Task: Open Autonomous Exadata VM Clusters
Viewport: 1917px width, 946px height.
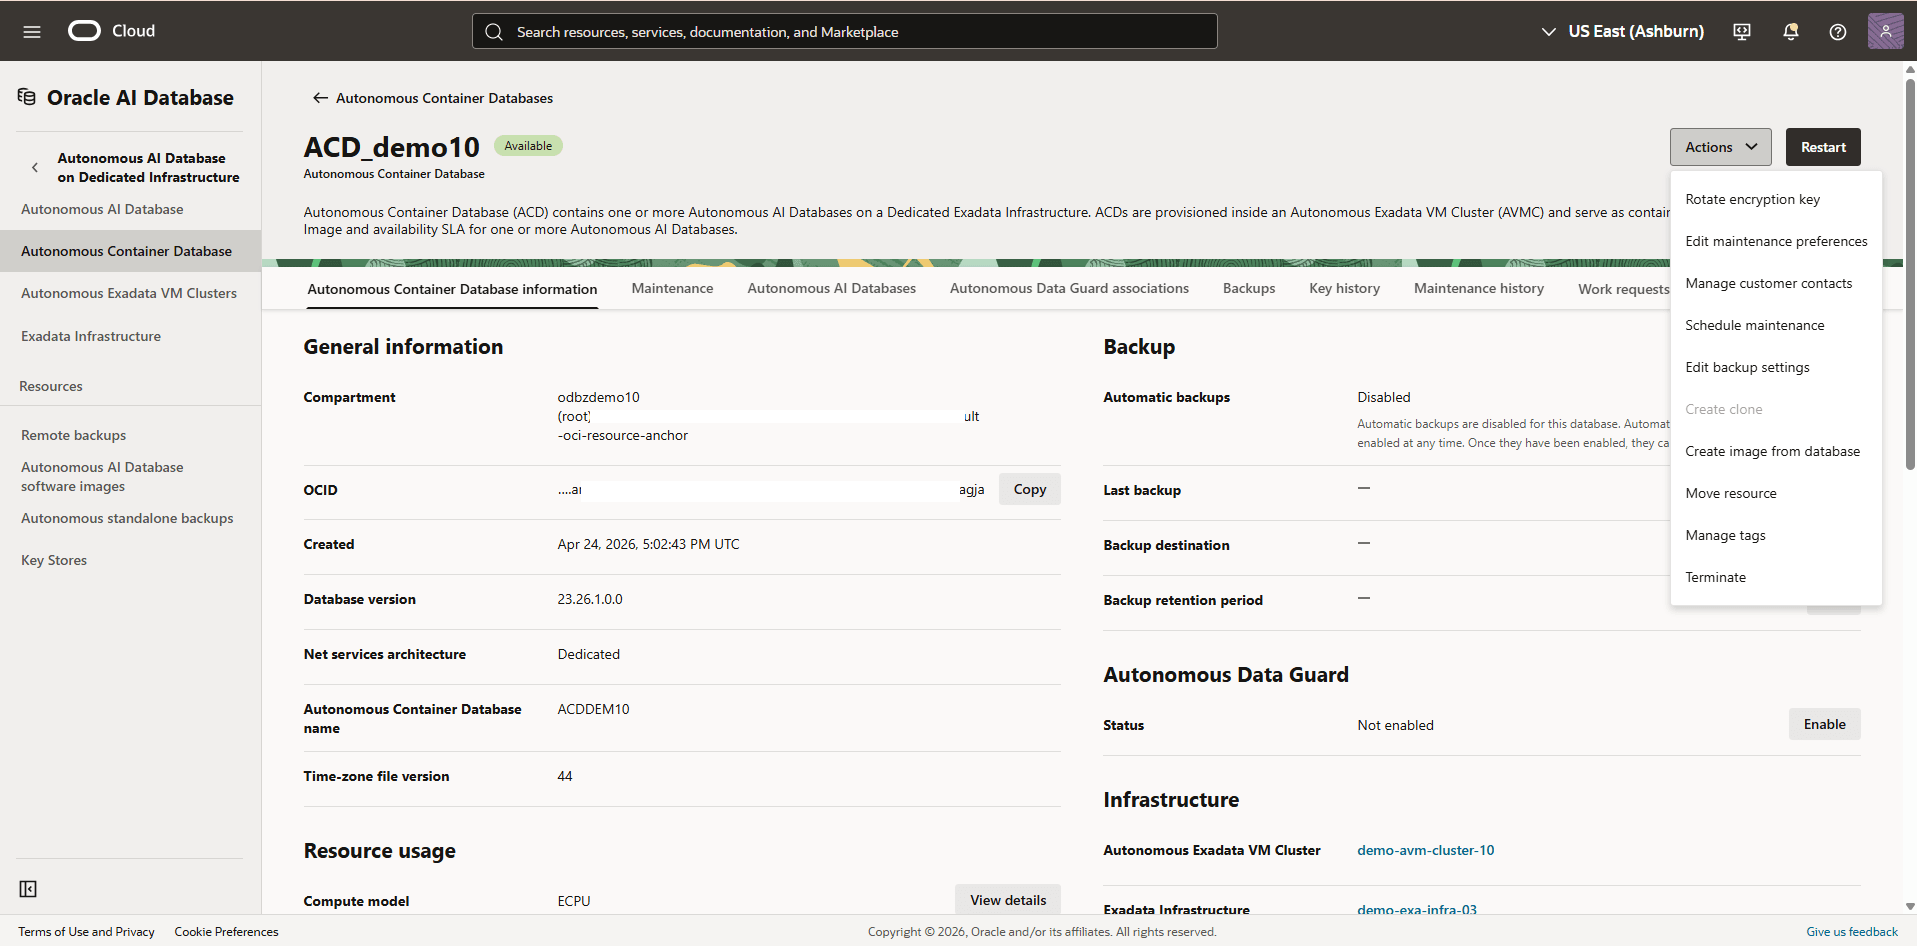Action: (x=129, y=293)
